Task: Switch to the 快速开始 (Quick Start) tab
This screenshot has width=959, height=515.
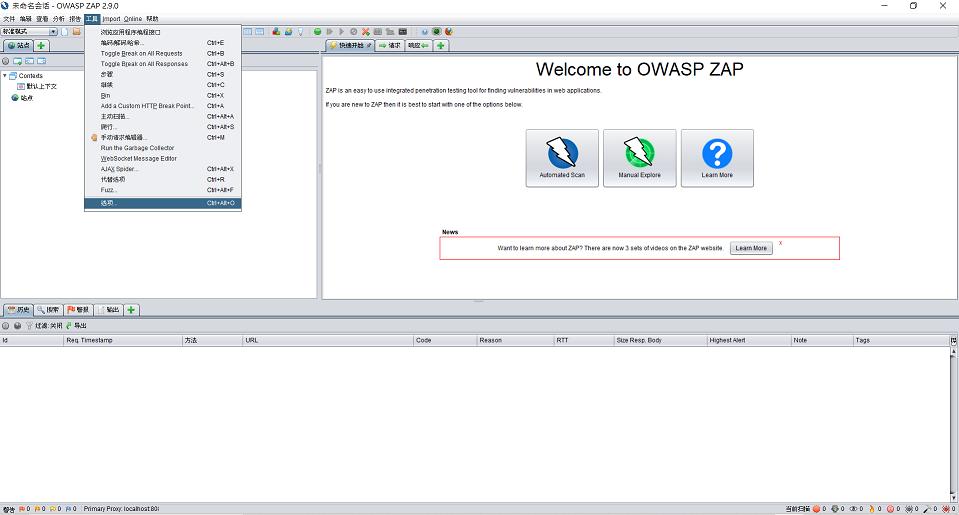Action: (350, 45)
